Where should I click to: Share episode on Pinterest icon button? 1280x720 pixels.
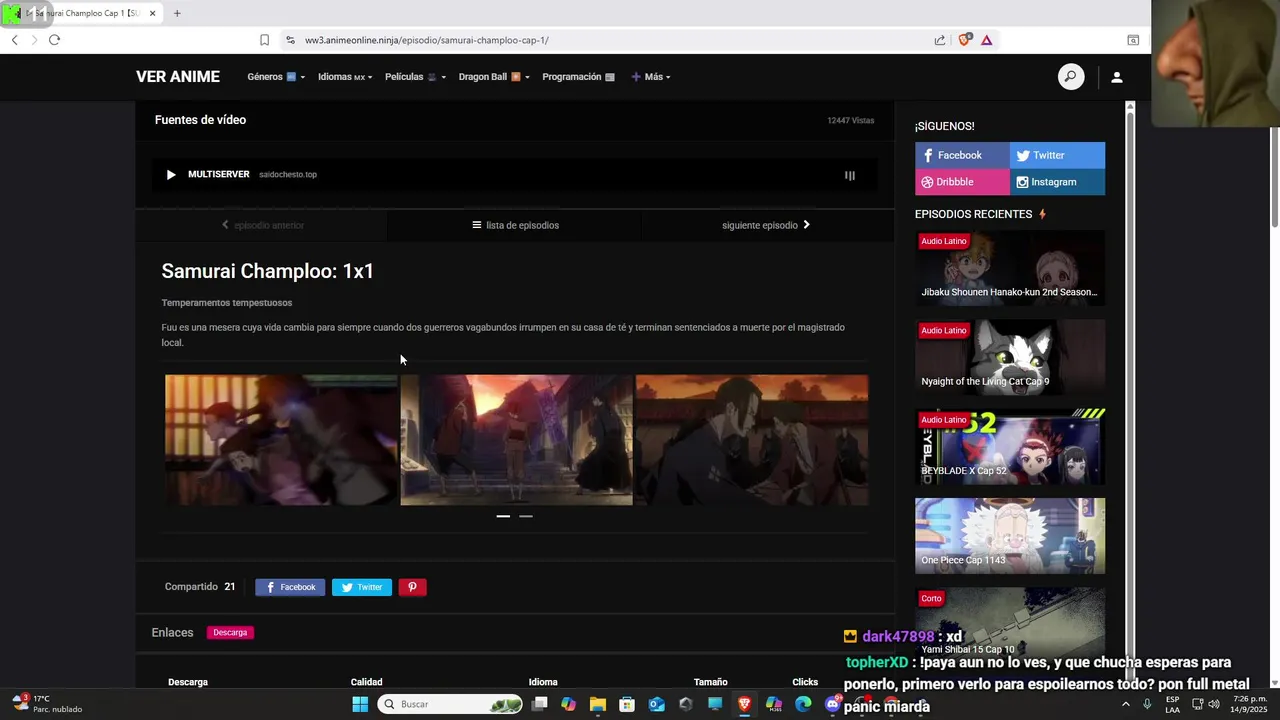click(412, 587)
